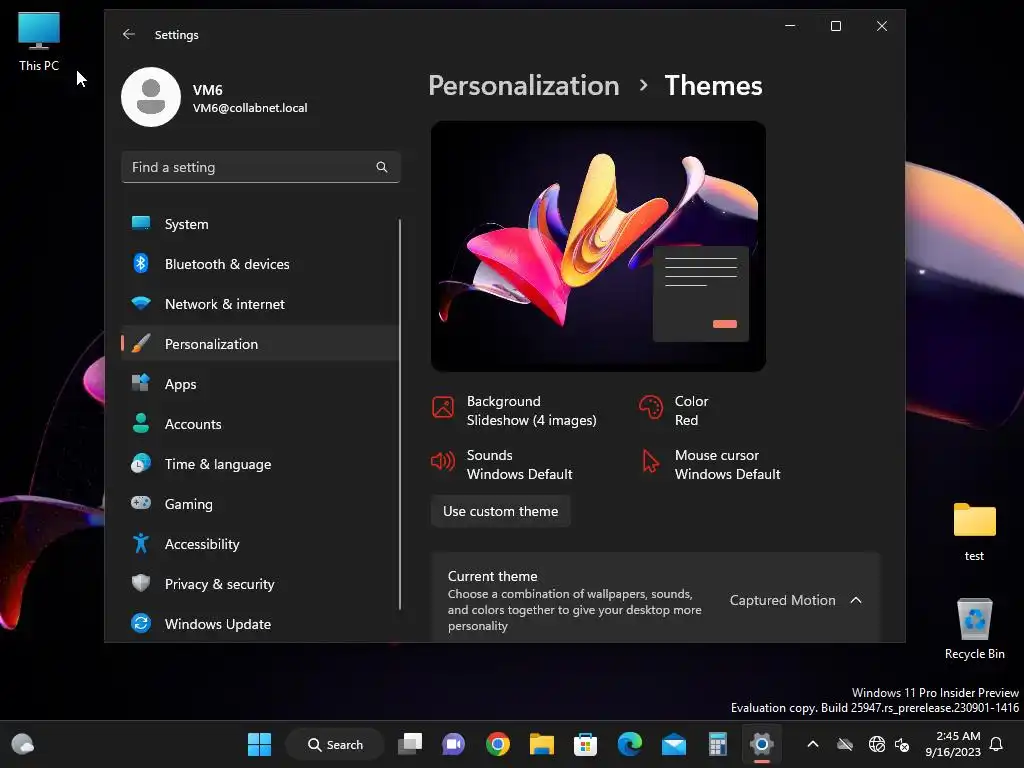Open Microsoft Store from taskbar

585,744
